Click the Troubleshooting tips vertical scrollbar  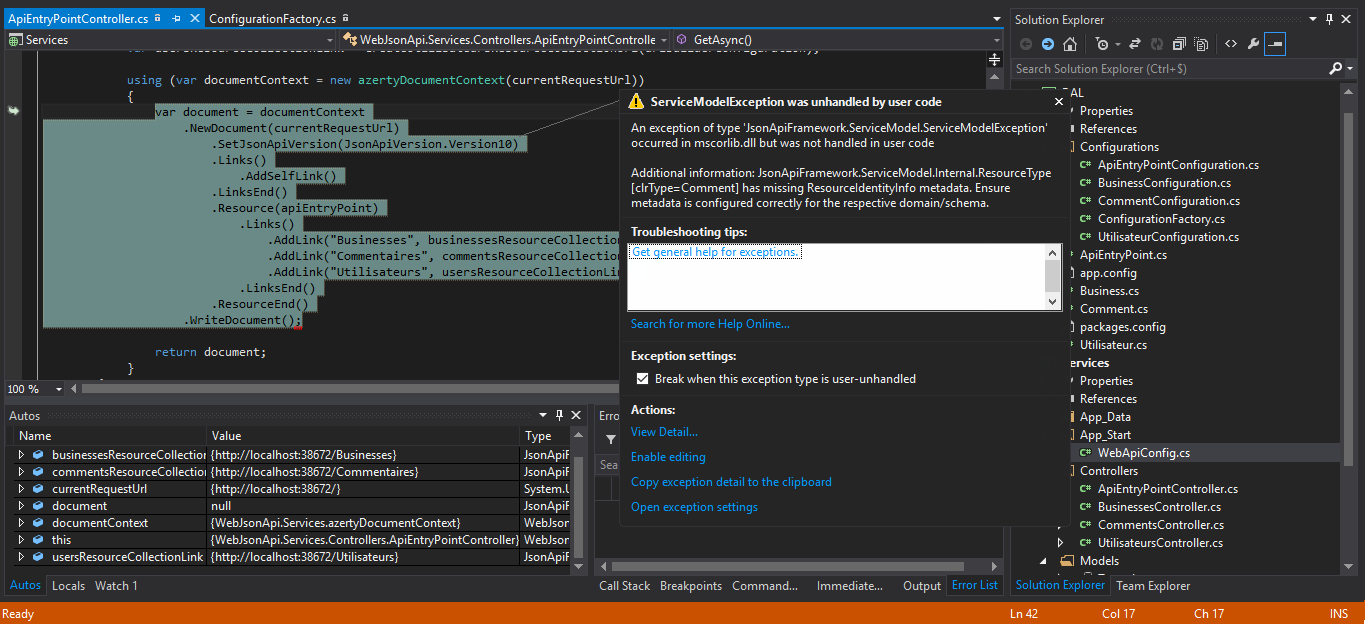(1052, 277)
